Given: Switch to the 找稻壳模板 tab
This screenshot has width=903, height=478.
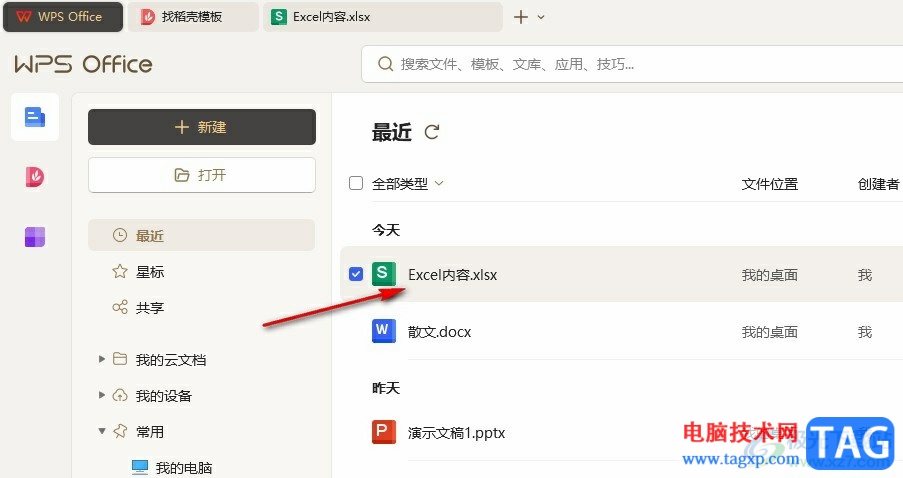Looking at the screenshot, I should [x=193, y=17].
